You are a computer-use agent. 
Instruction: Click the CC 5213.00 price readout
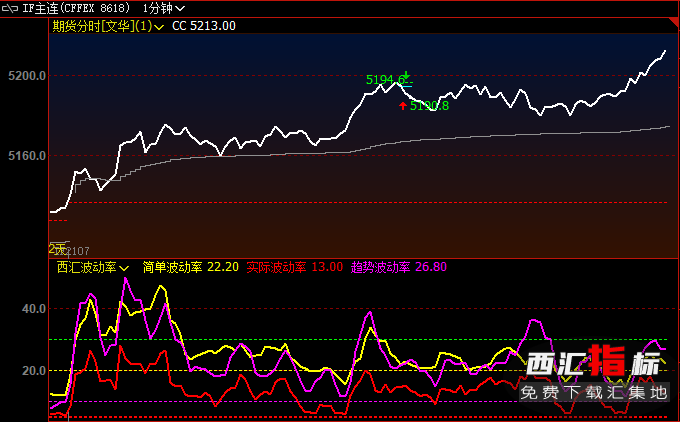tap(204, 26)
